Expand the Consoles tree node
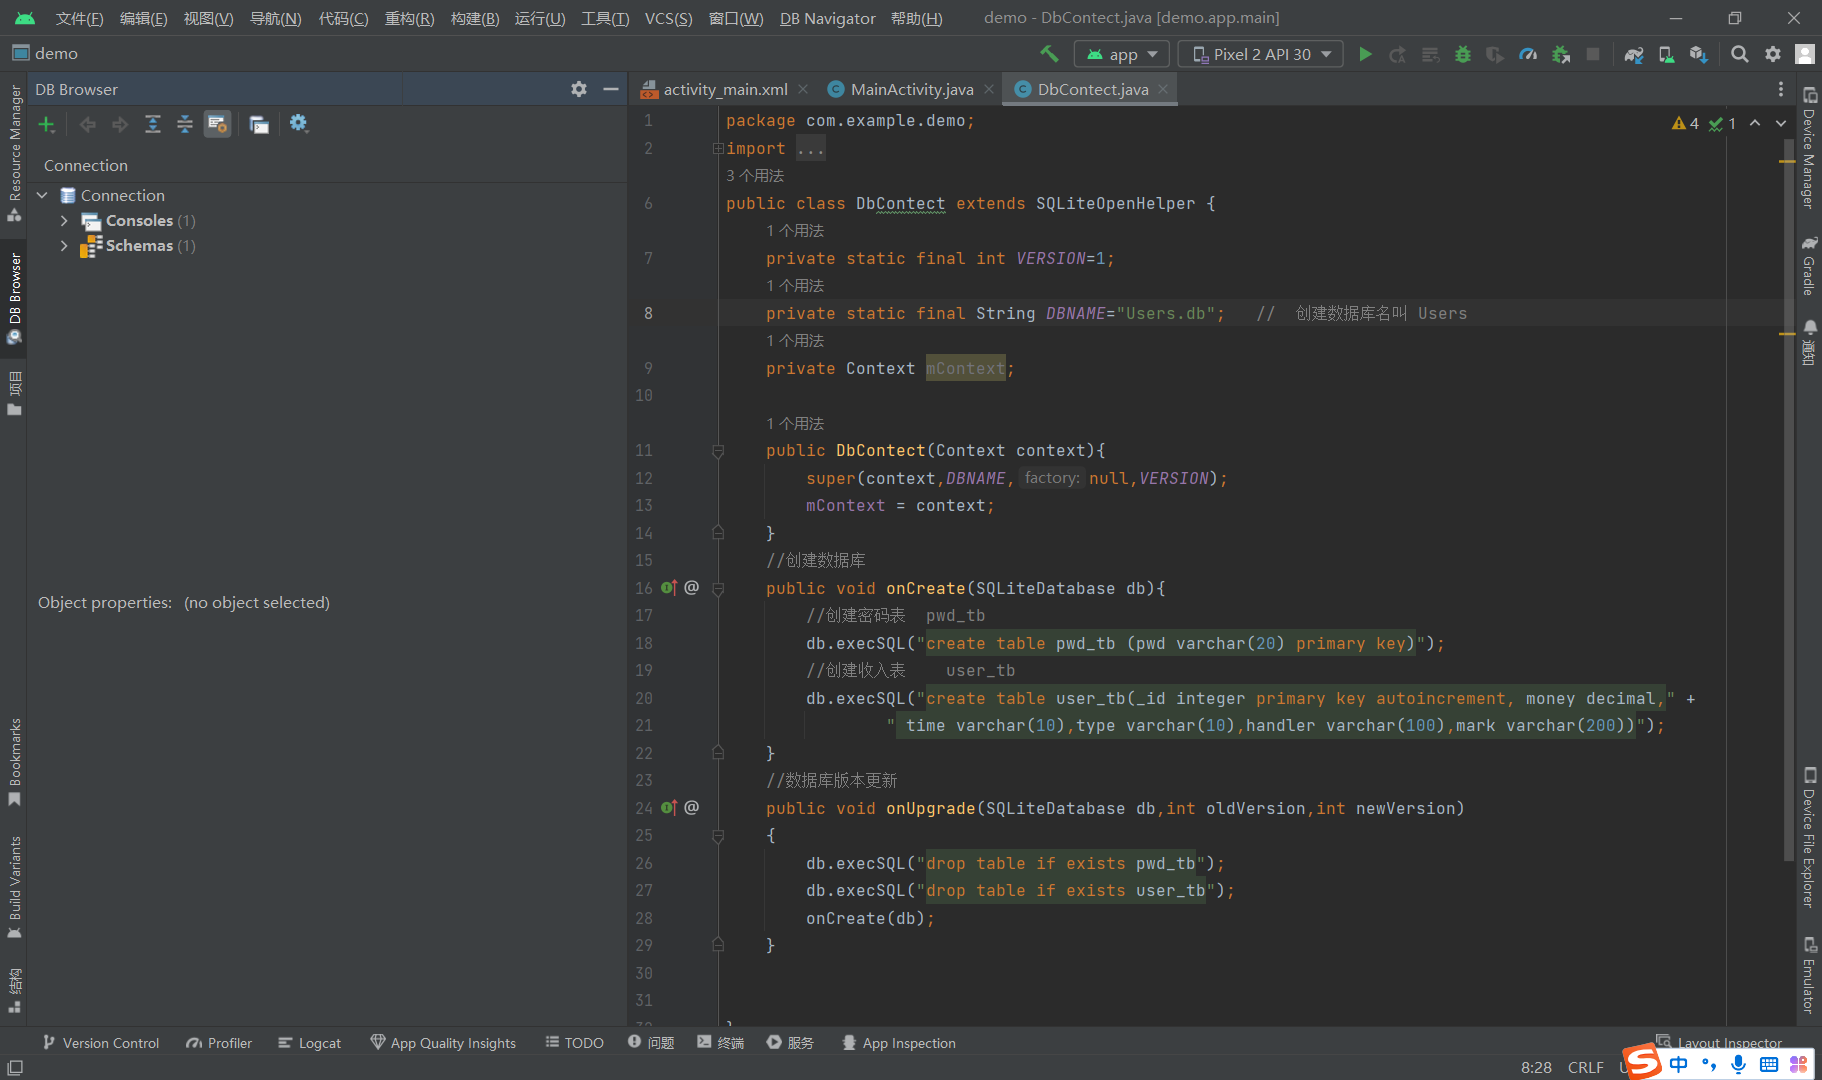The image size is (1822, 1080). coord(64,221)
